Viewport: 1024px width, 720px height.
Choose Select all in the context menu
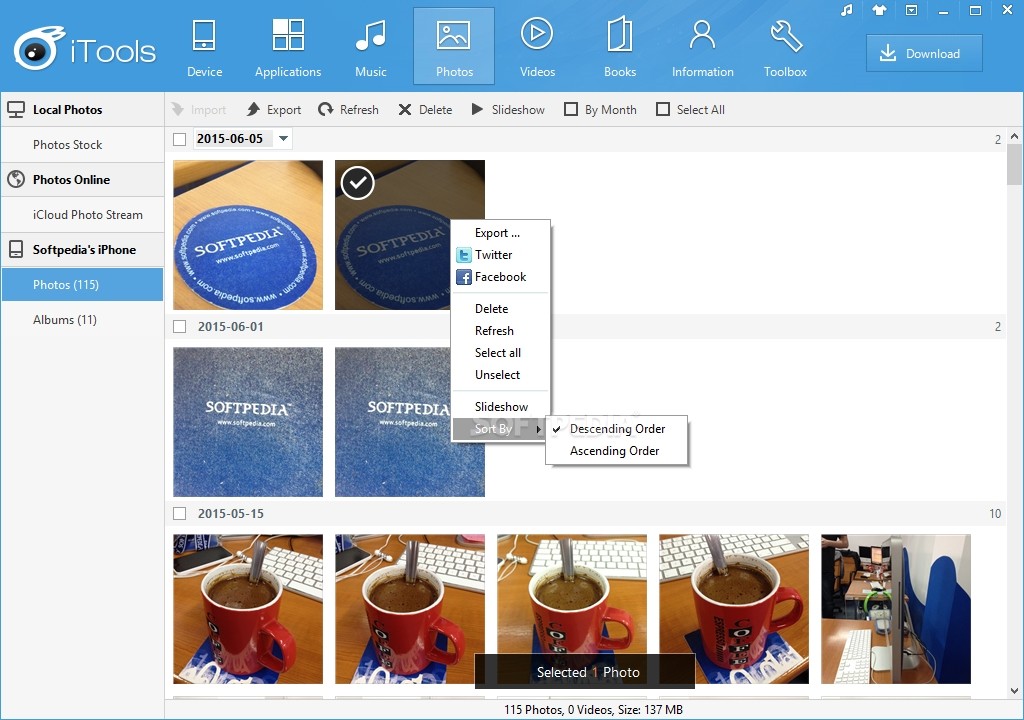point(501,353)
